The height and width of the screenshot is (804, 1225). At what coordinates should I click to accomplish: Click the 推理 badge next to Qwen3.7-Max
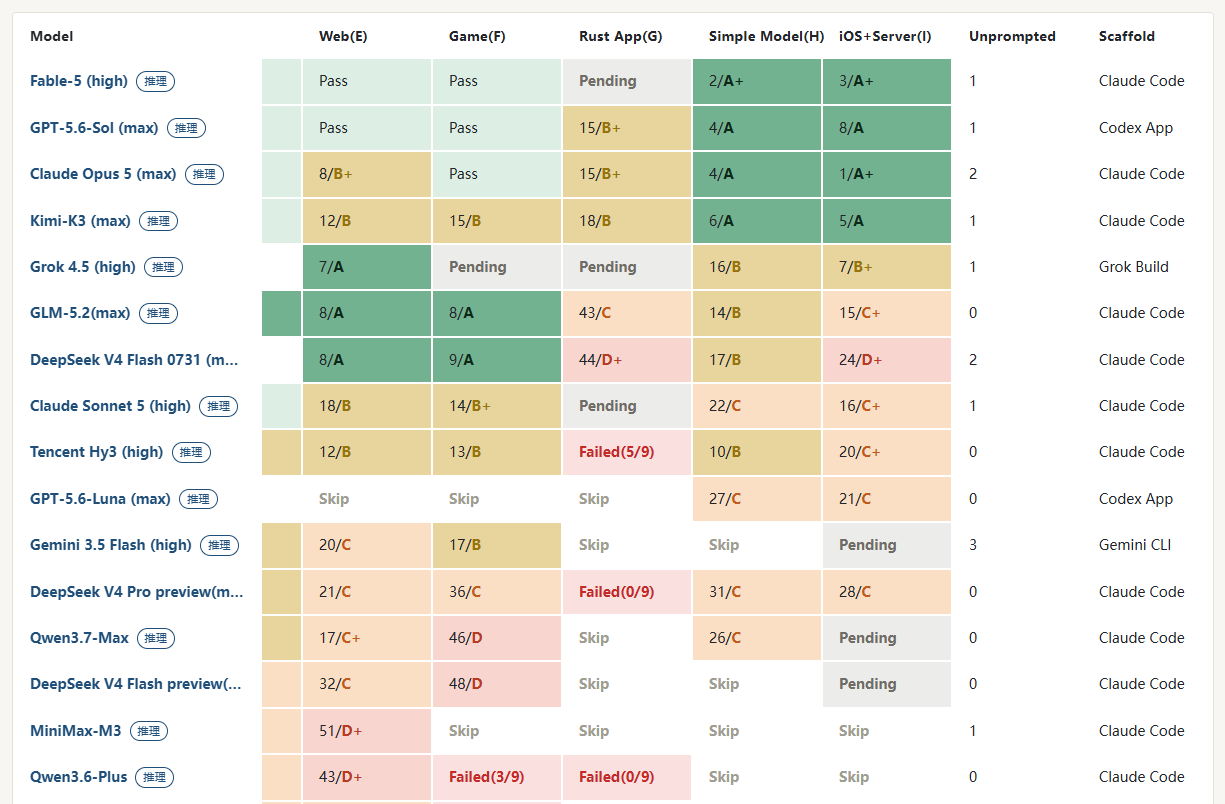click(155, 638)
